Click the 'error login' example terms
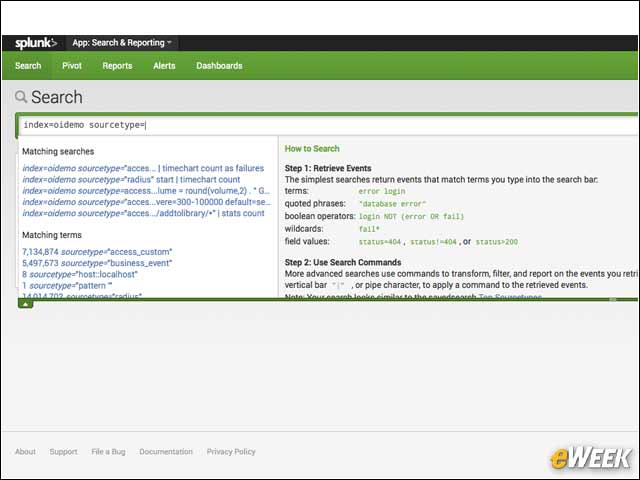 pos(382,191)
